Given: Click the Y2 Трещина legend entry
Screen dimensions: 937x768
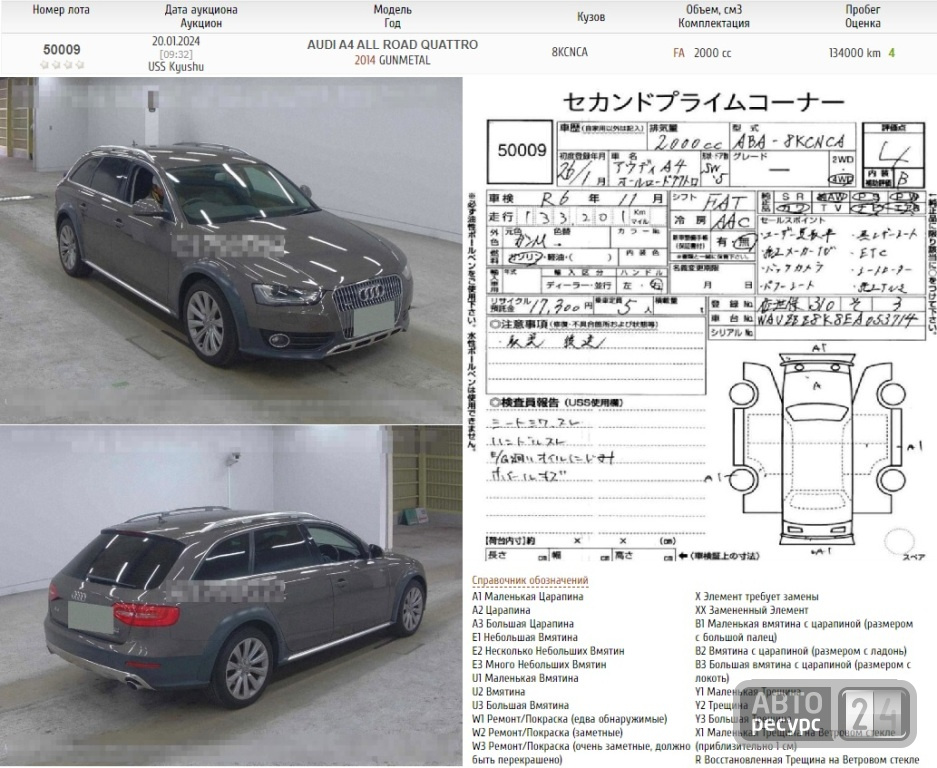Looking at the screenshot, I should [x=721, y=706].
